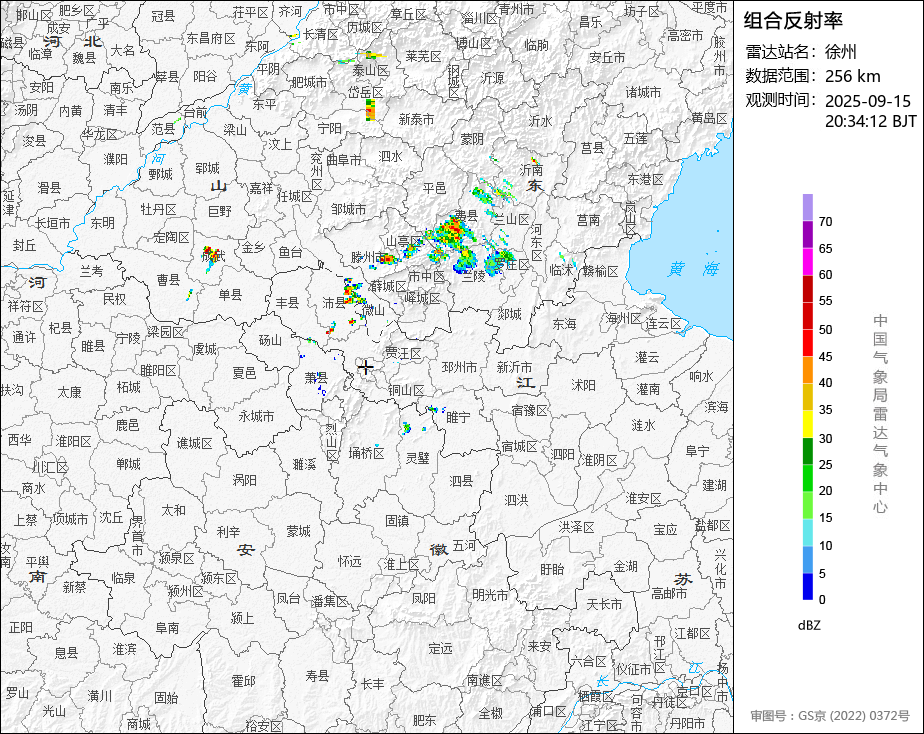Click the radar echo over 成武

click(x=212, y=256)
